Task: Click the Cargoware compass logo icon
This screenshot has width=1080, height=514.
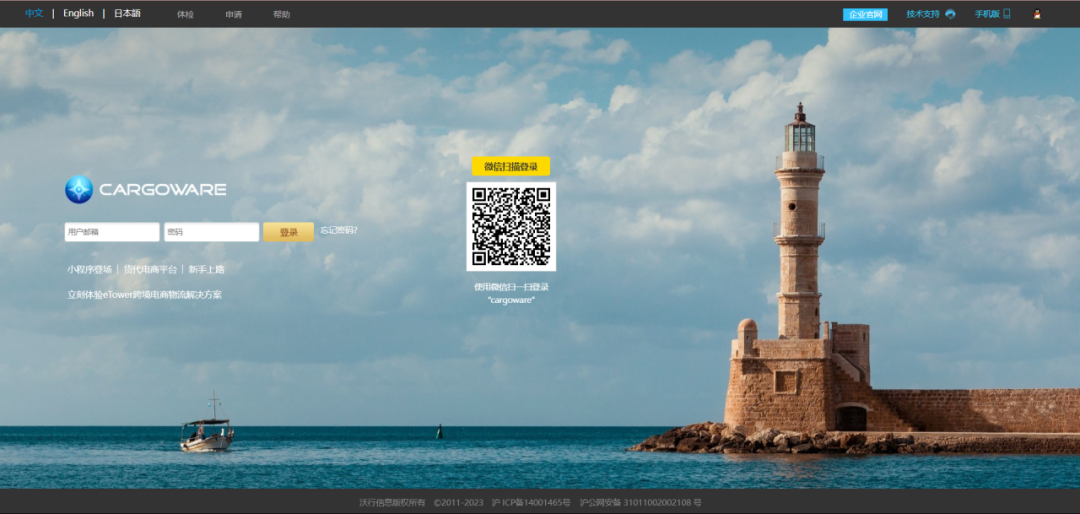Action: tap(79, 189)
